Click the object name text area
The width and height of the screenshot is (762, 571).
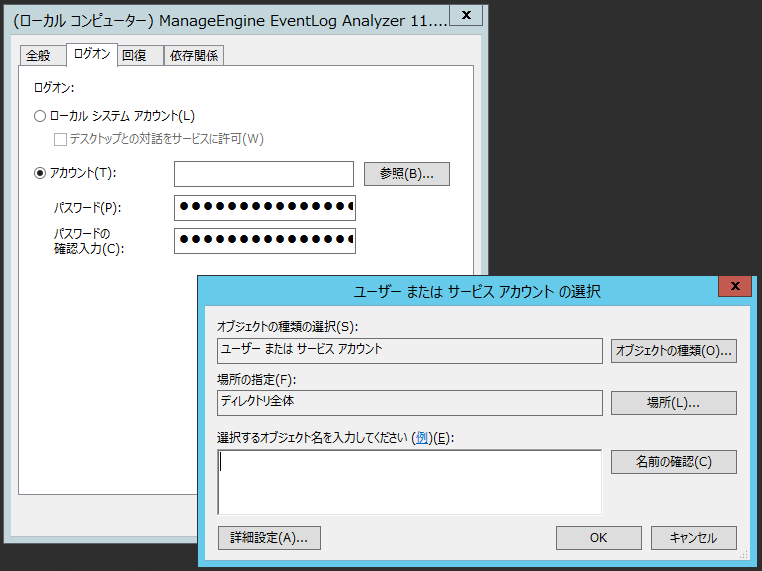[x=410, y=482]
